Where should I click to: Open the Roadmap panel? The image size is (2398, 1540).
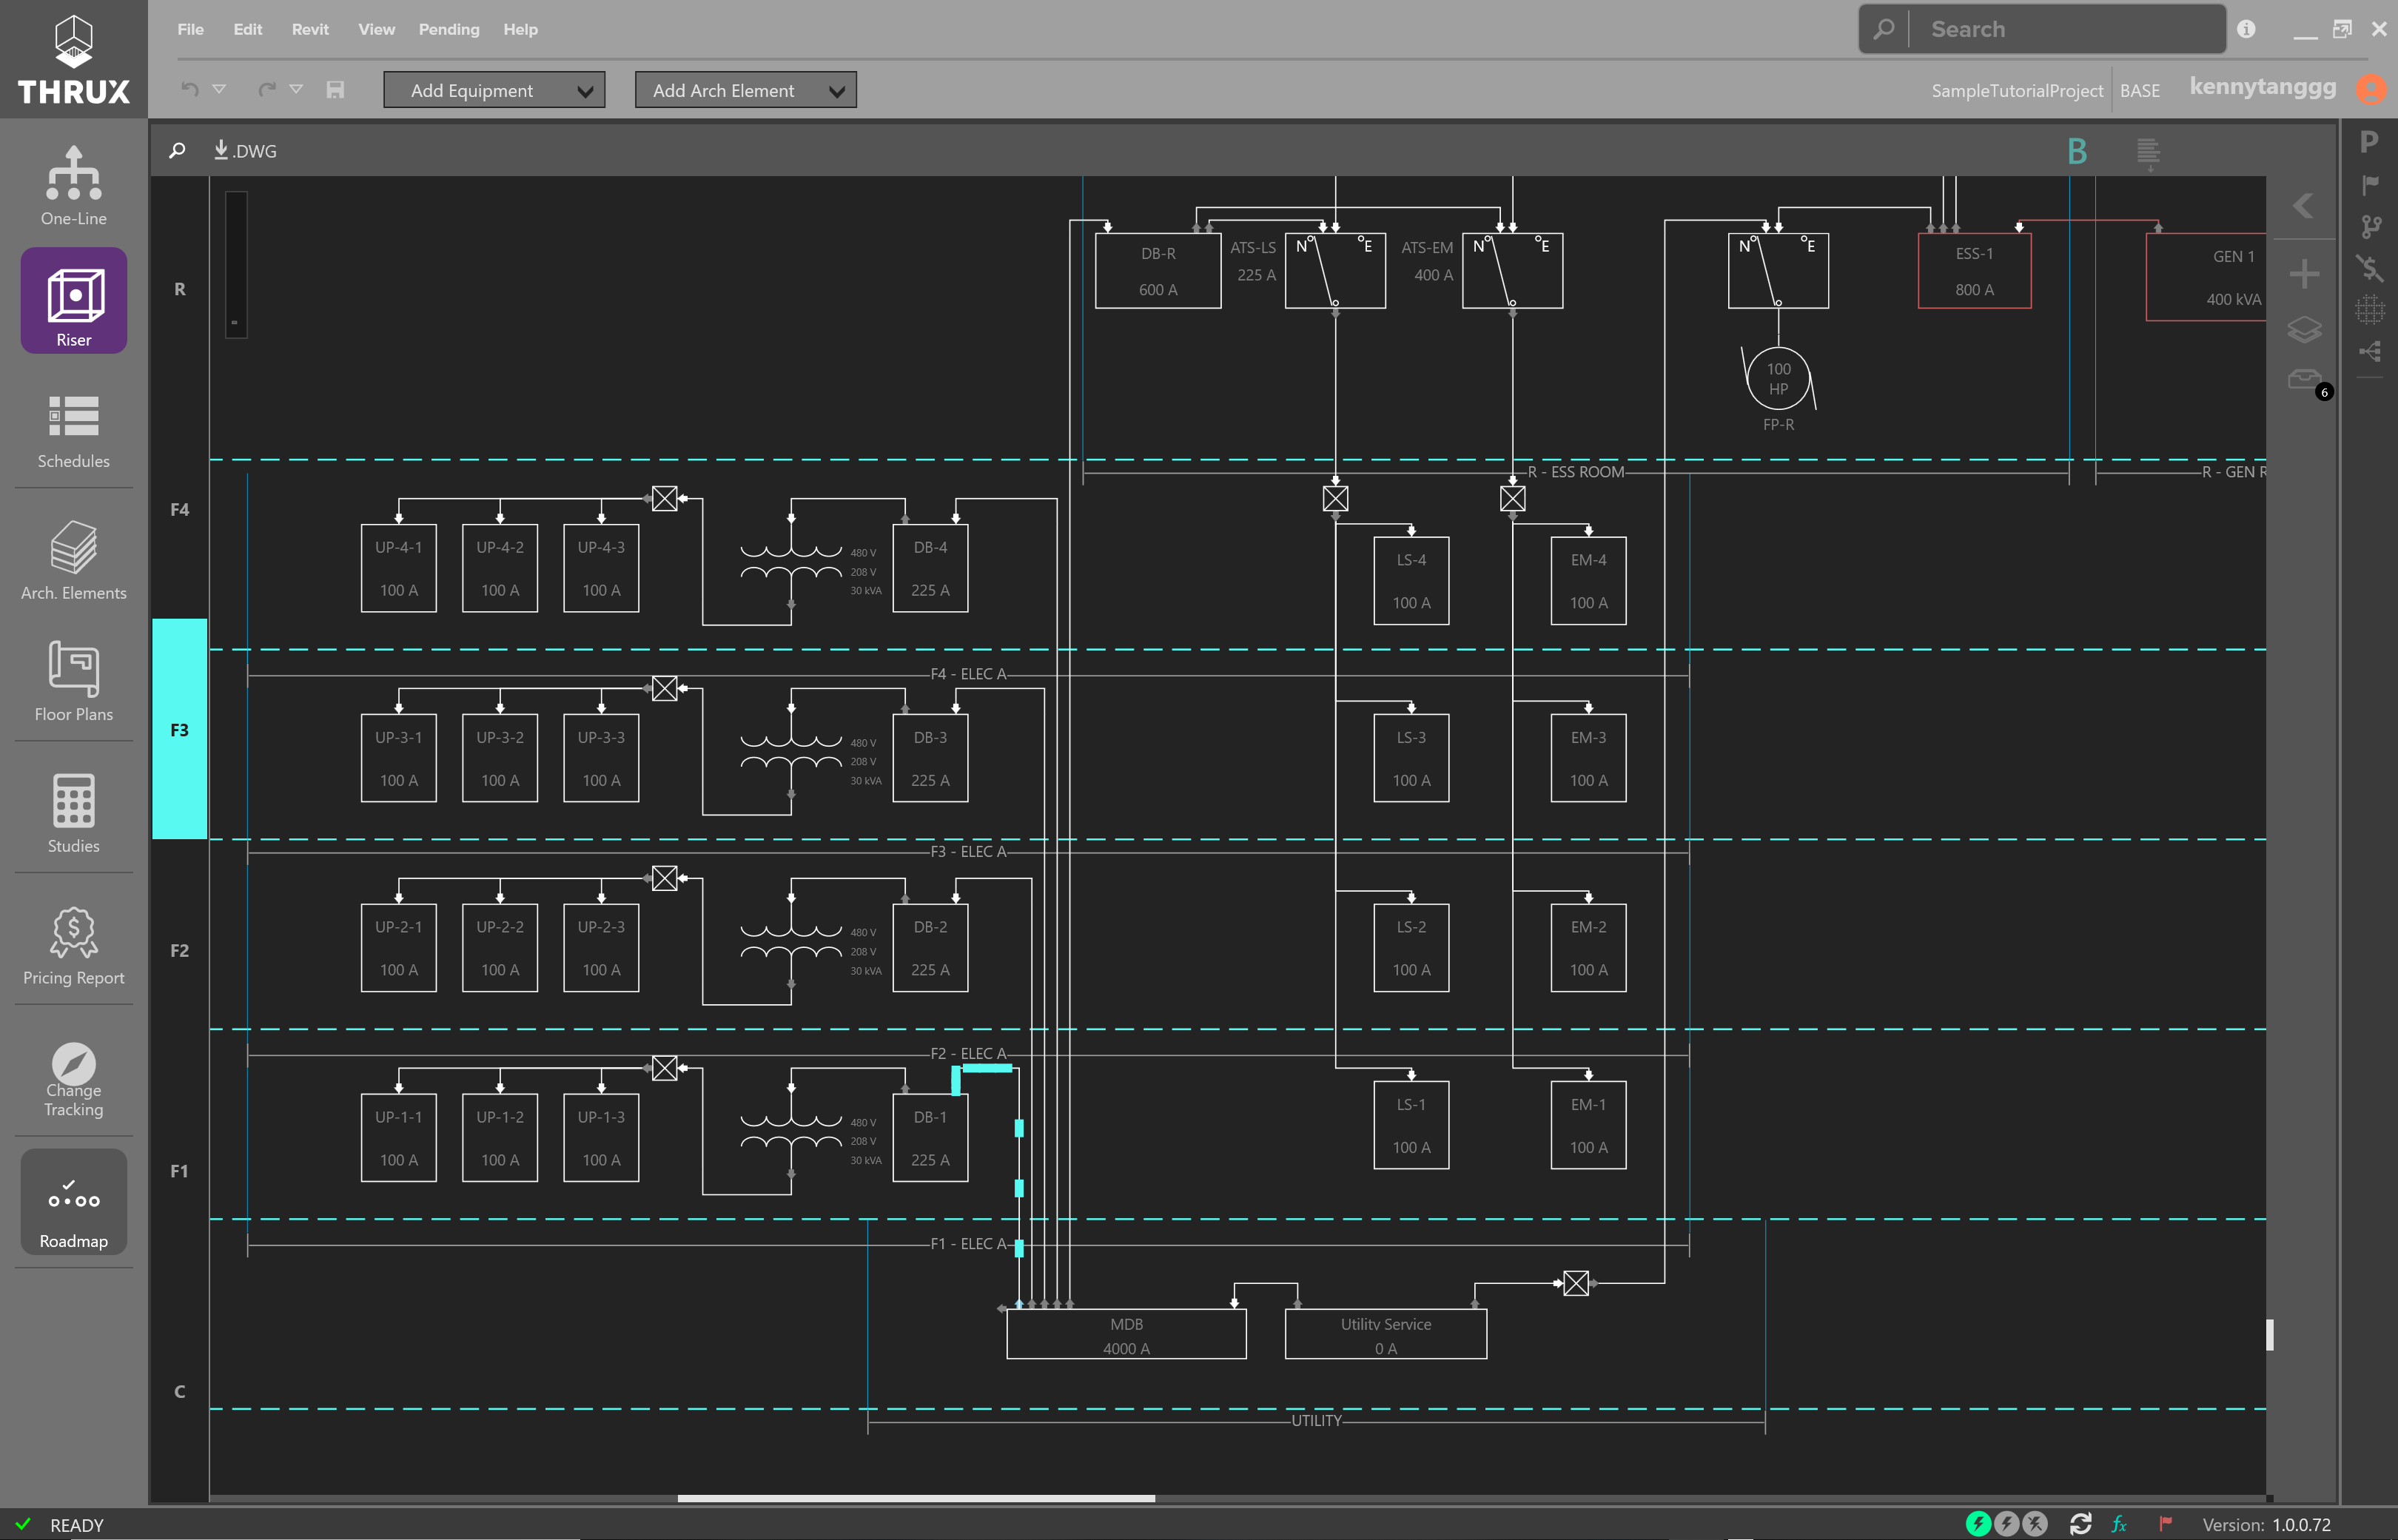pyautogui.click(x=73, y=1201)
